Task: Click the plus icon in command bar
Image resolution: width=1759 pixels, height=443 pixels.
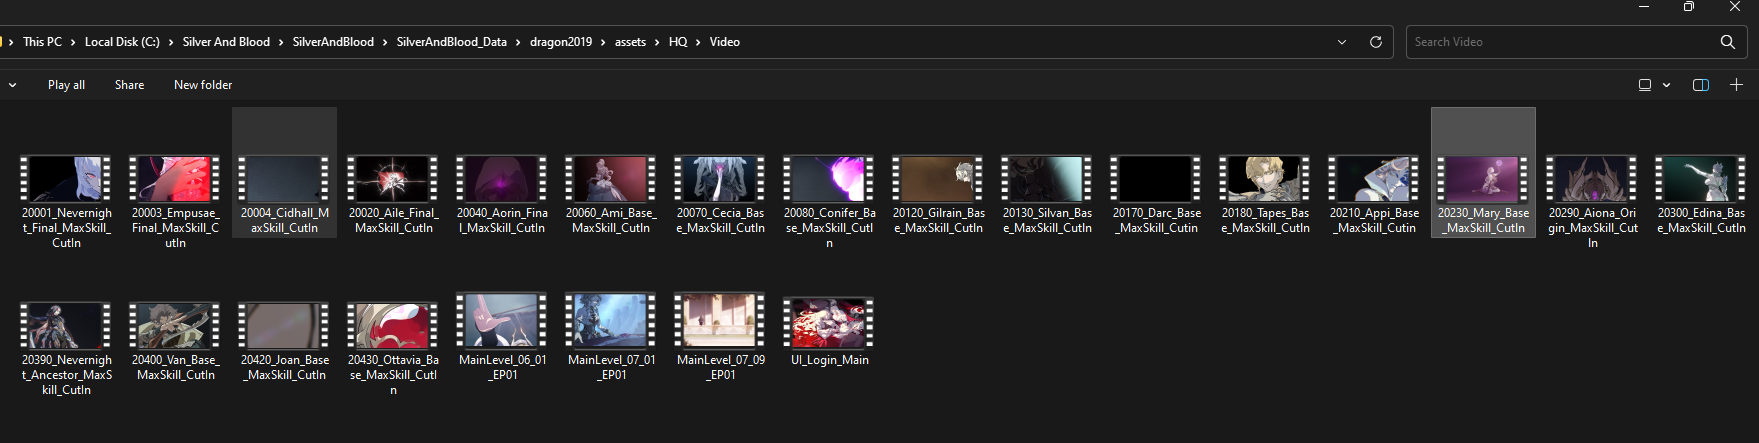Action: (x=1737, y=85)
